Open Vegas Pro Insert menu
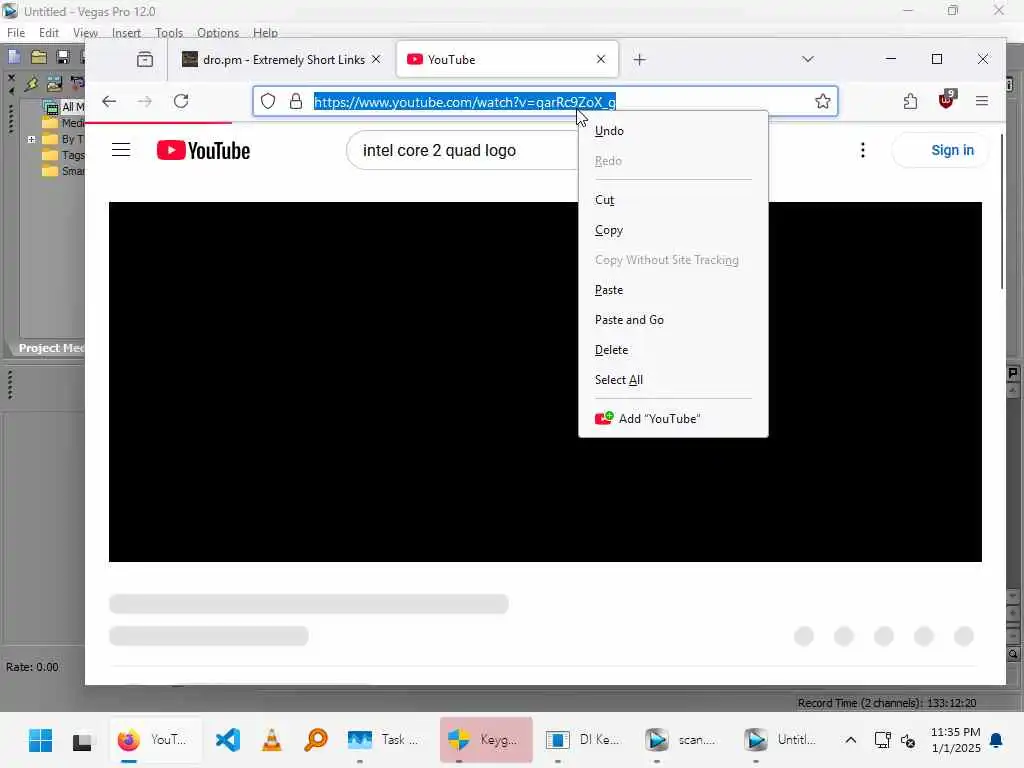This screenshot has height=768, width=1024. tap(126, 33)
